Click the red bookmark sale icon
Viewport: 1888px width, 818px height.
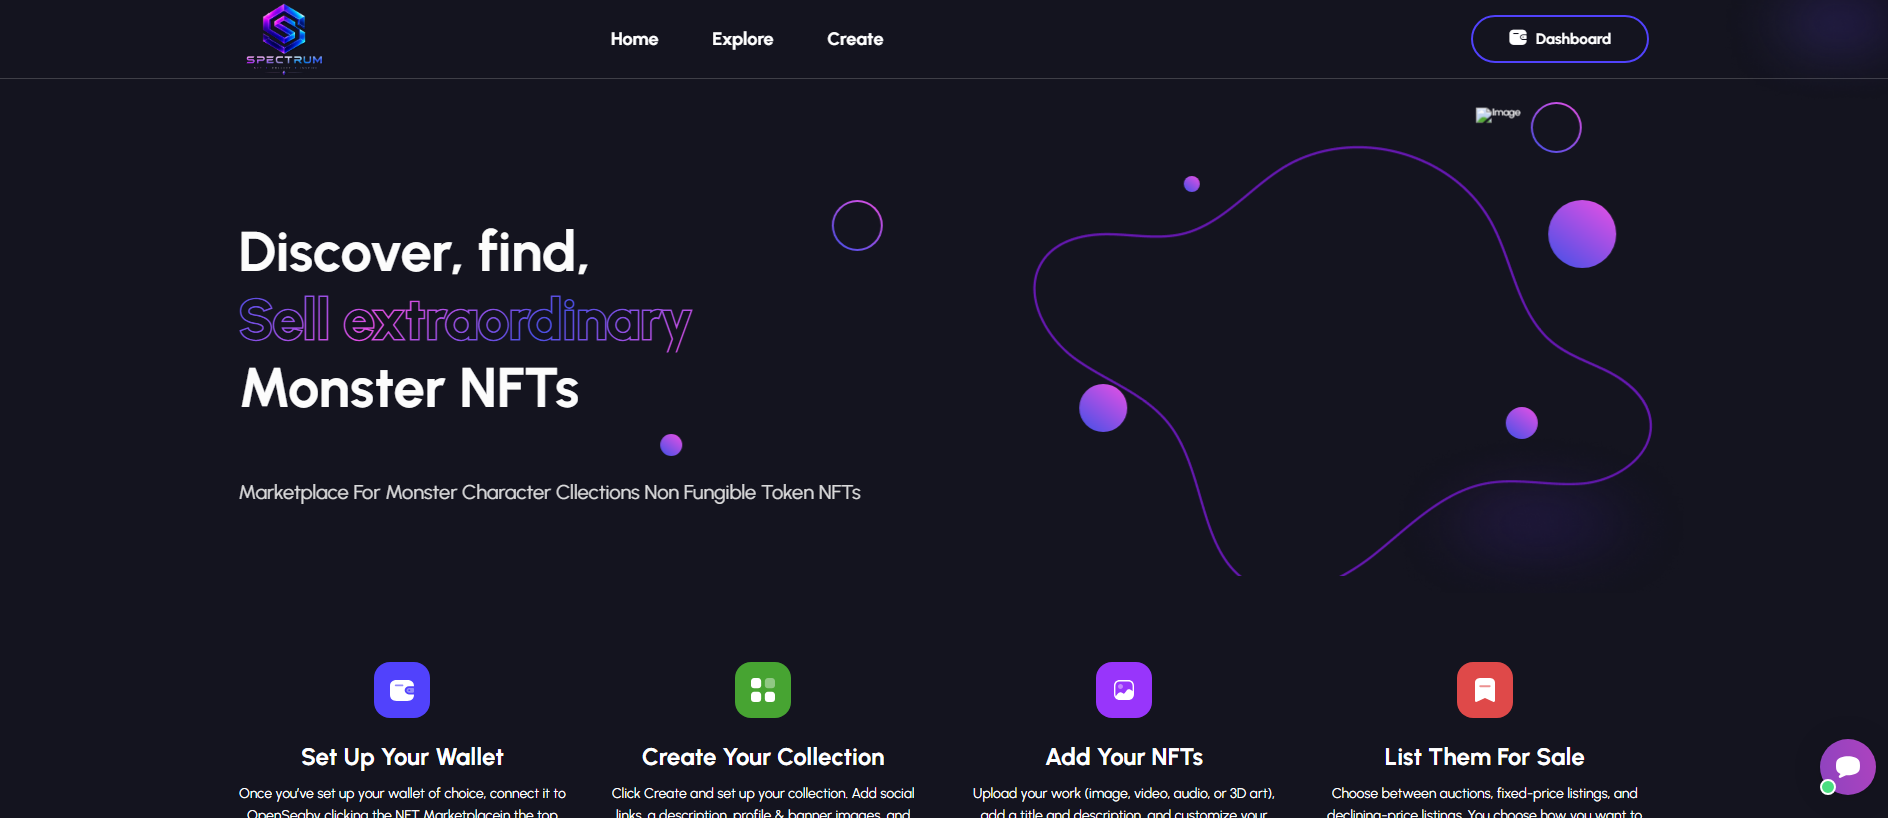(1485, 690)
